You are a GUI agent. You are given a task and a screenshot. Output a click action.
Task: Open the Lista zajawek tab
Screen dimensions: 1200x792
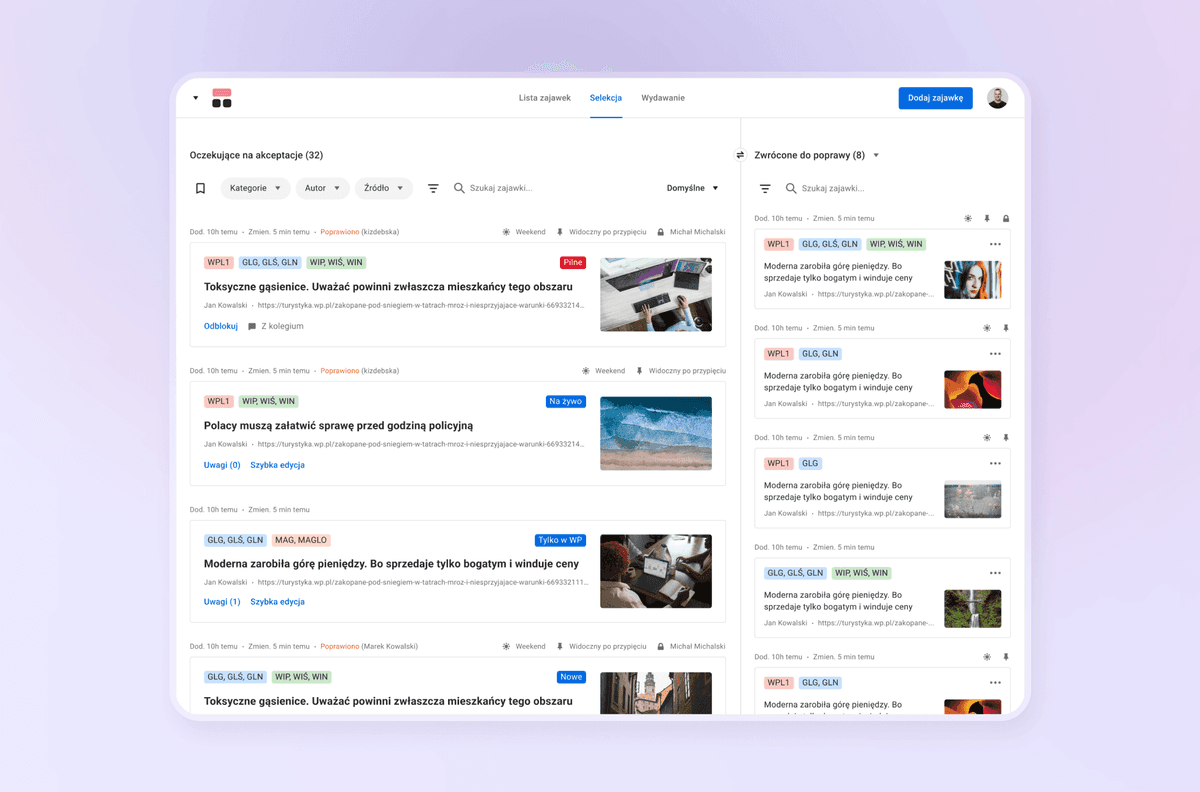point(545,98)
